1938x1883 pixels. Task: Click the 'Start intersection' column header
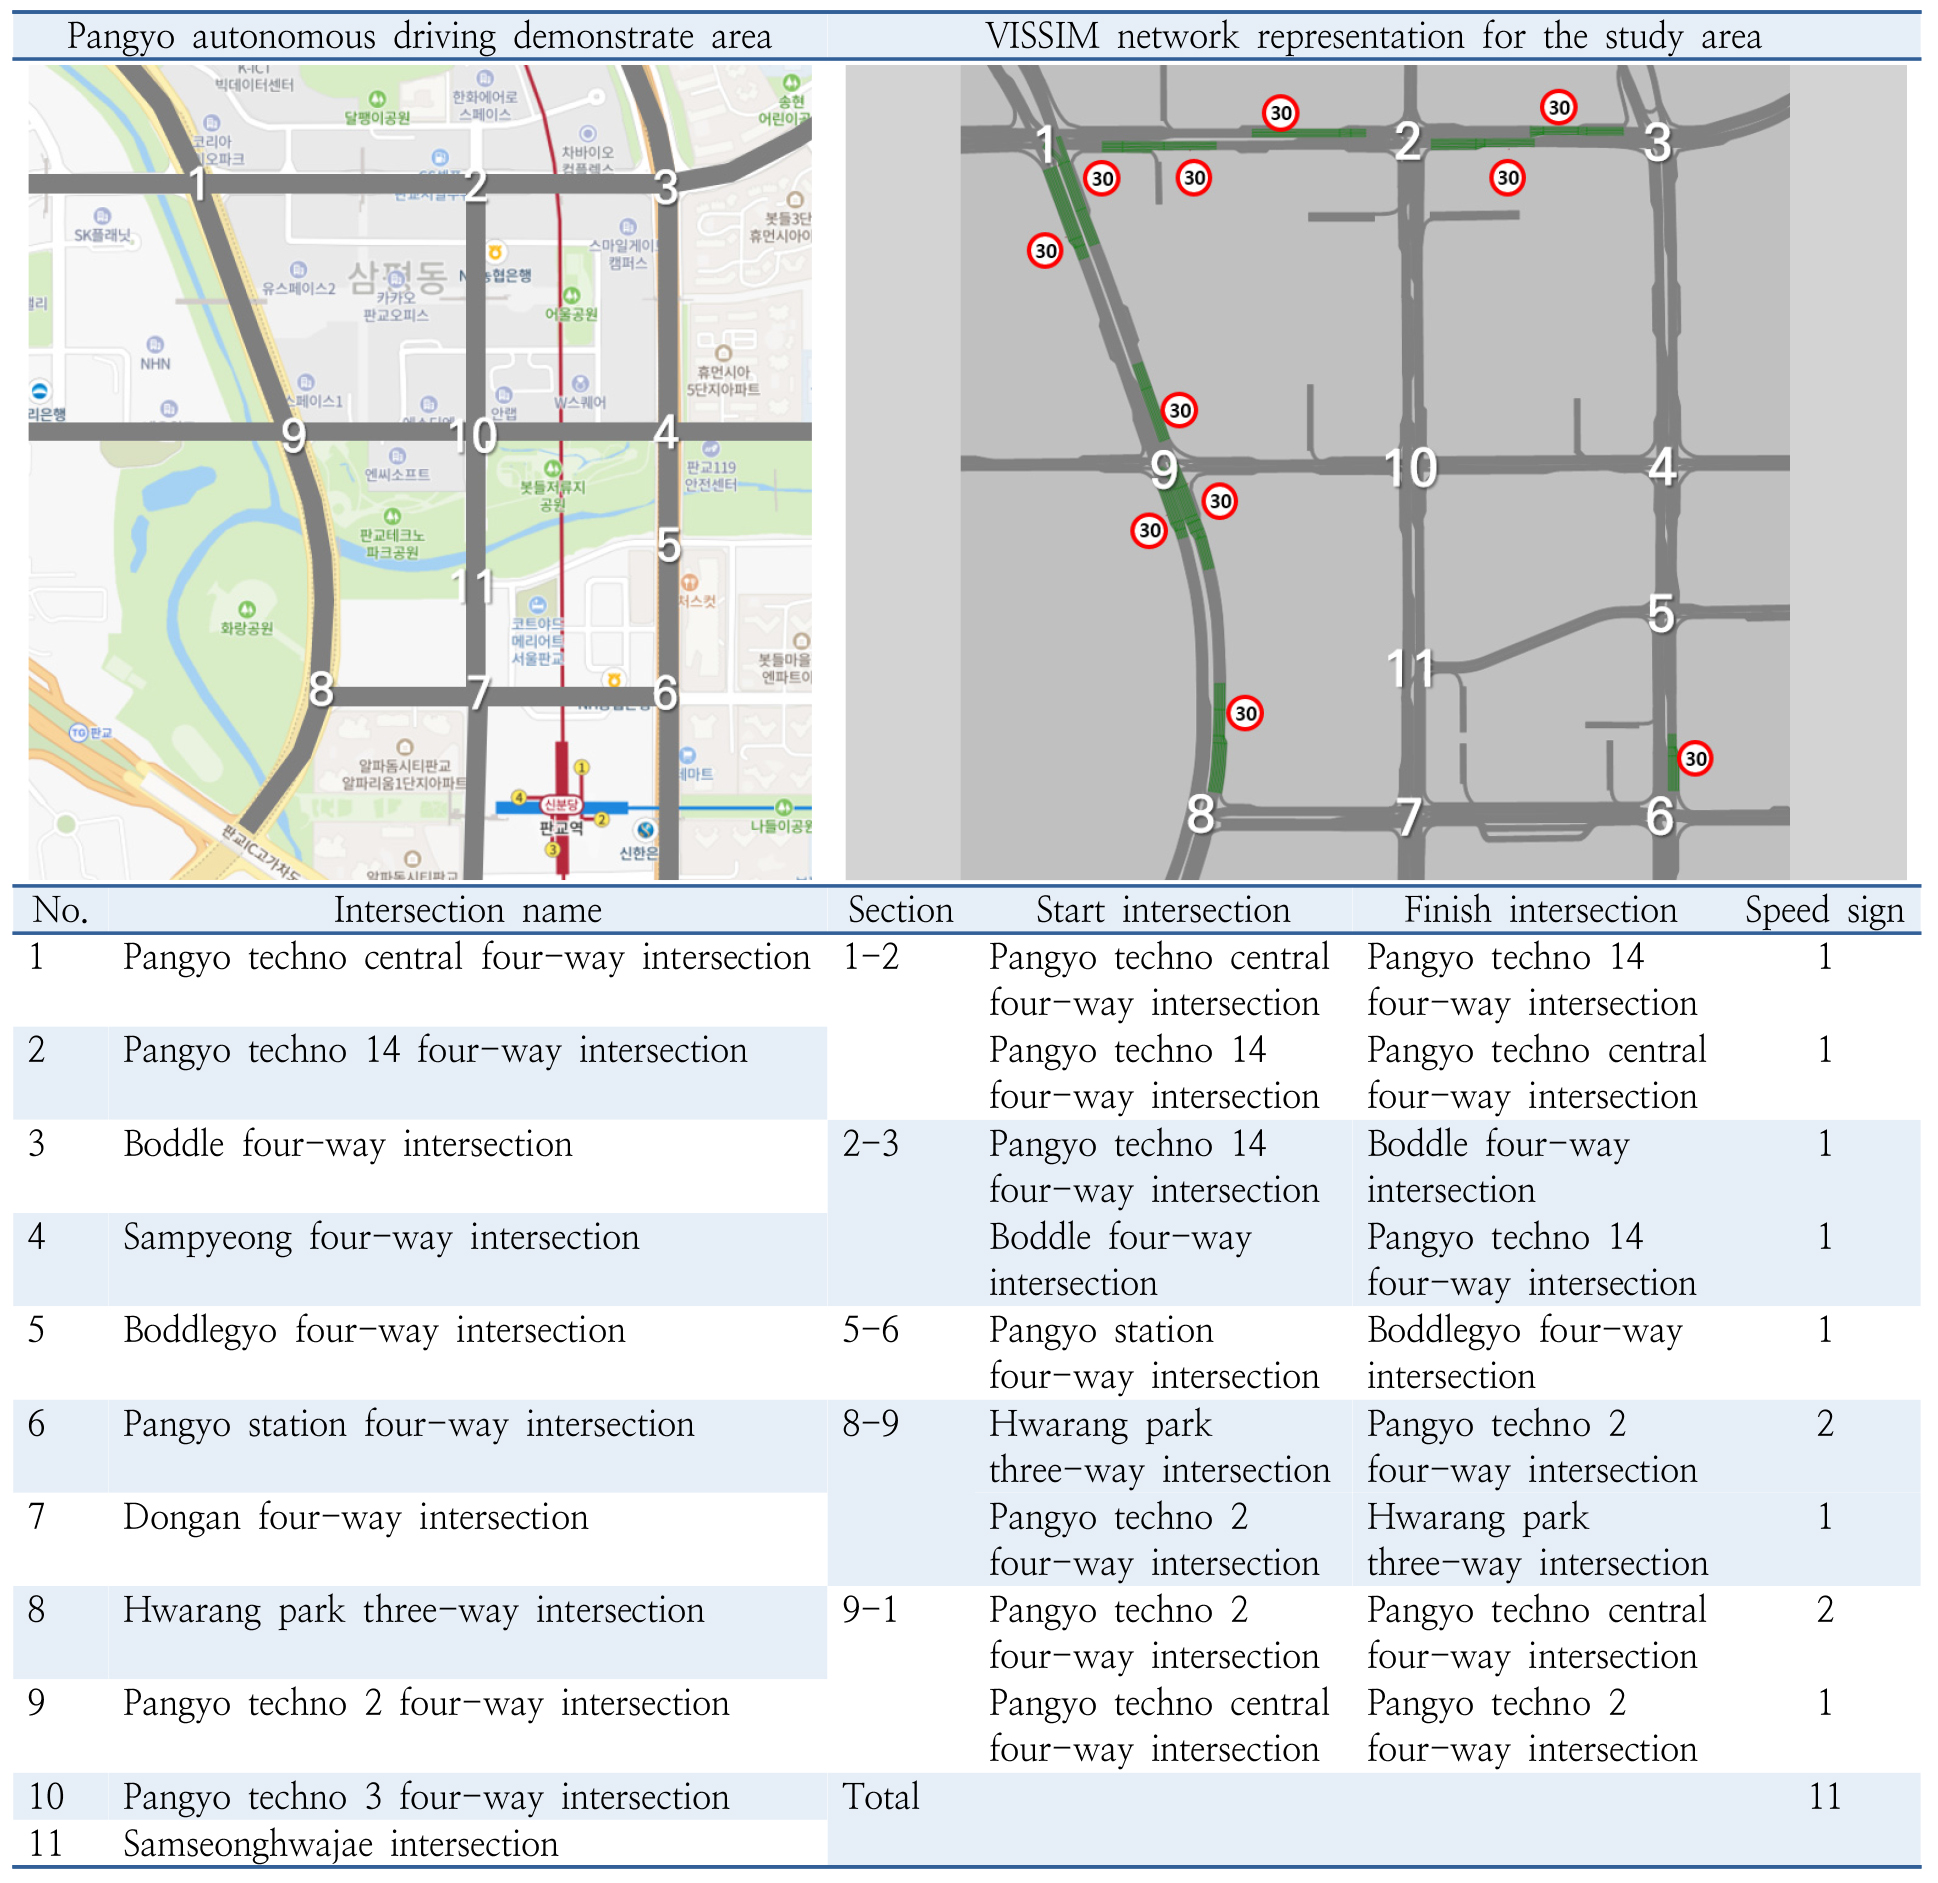coord(1163,910)
